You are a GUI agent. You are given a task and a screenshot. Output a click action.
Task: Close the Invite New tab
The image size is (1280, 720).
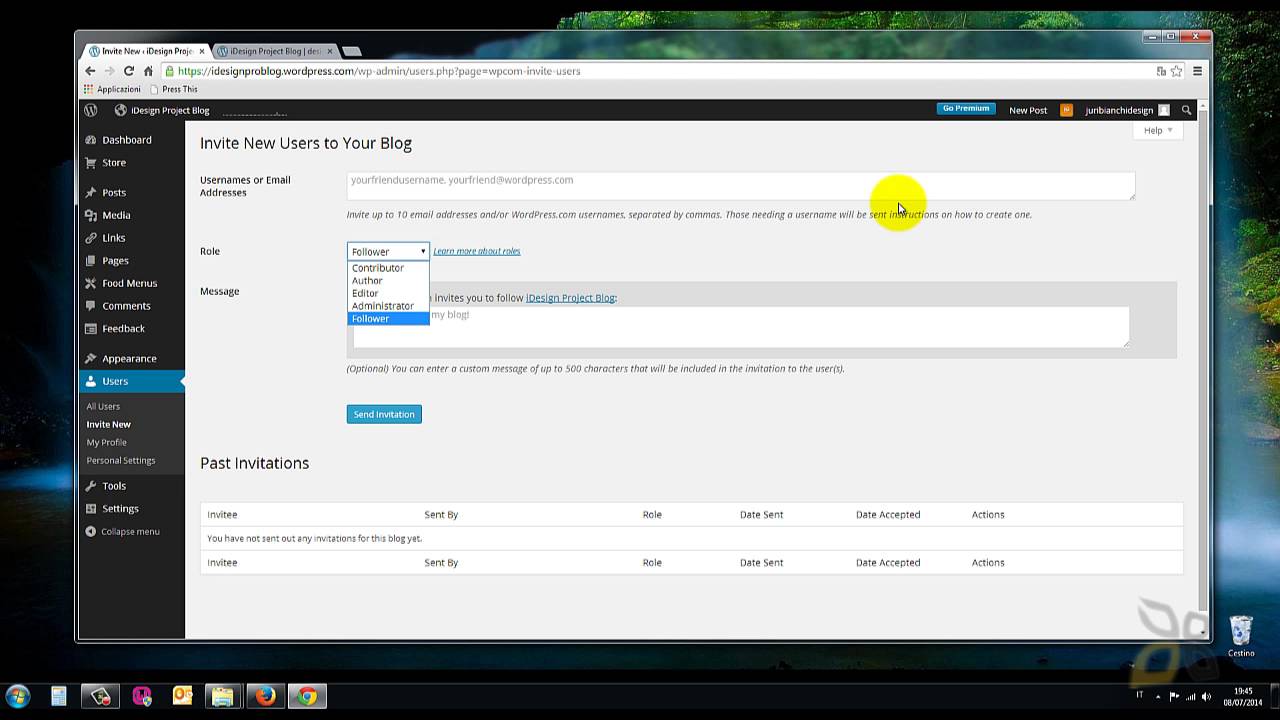tap(202, 51)
